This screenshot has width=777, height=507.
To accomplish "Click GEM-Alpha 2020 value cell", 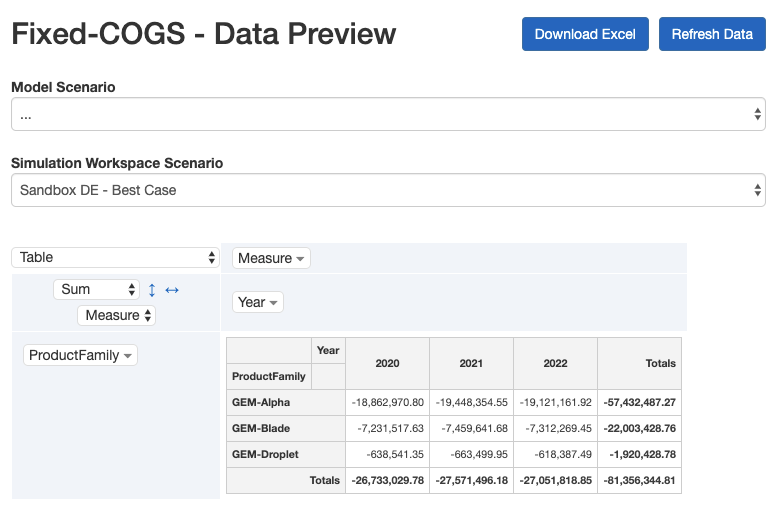I will coord(388,402).
